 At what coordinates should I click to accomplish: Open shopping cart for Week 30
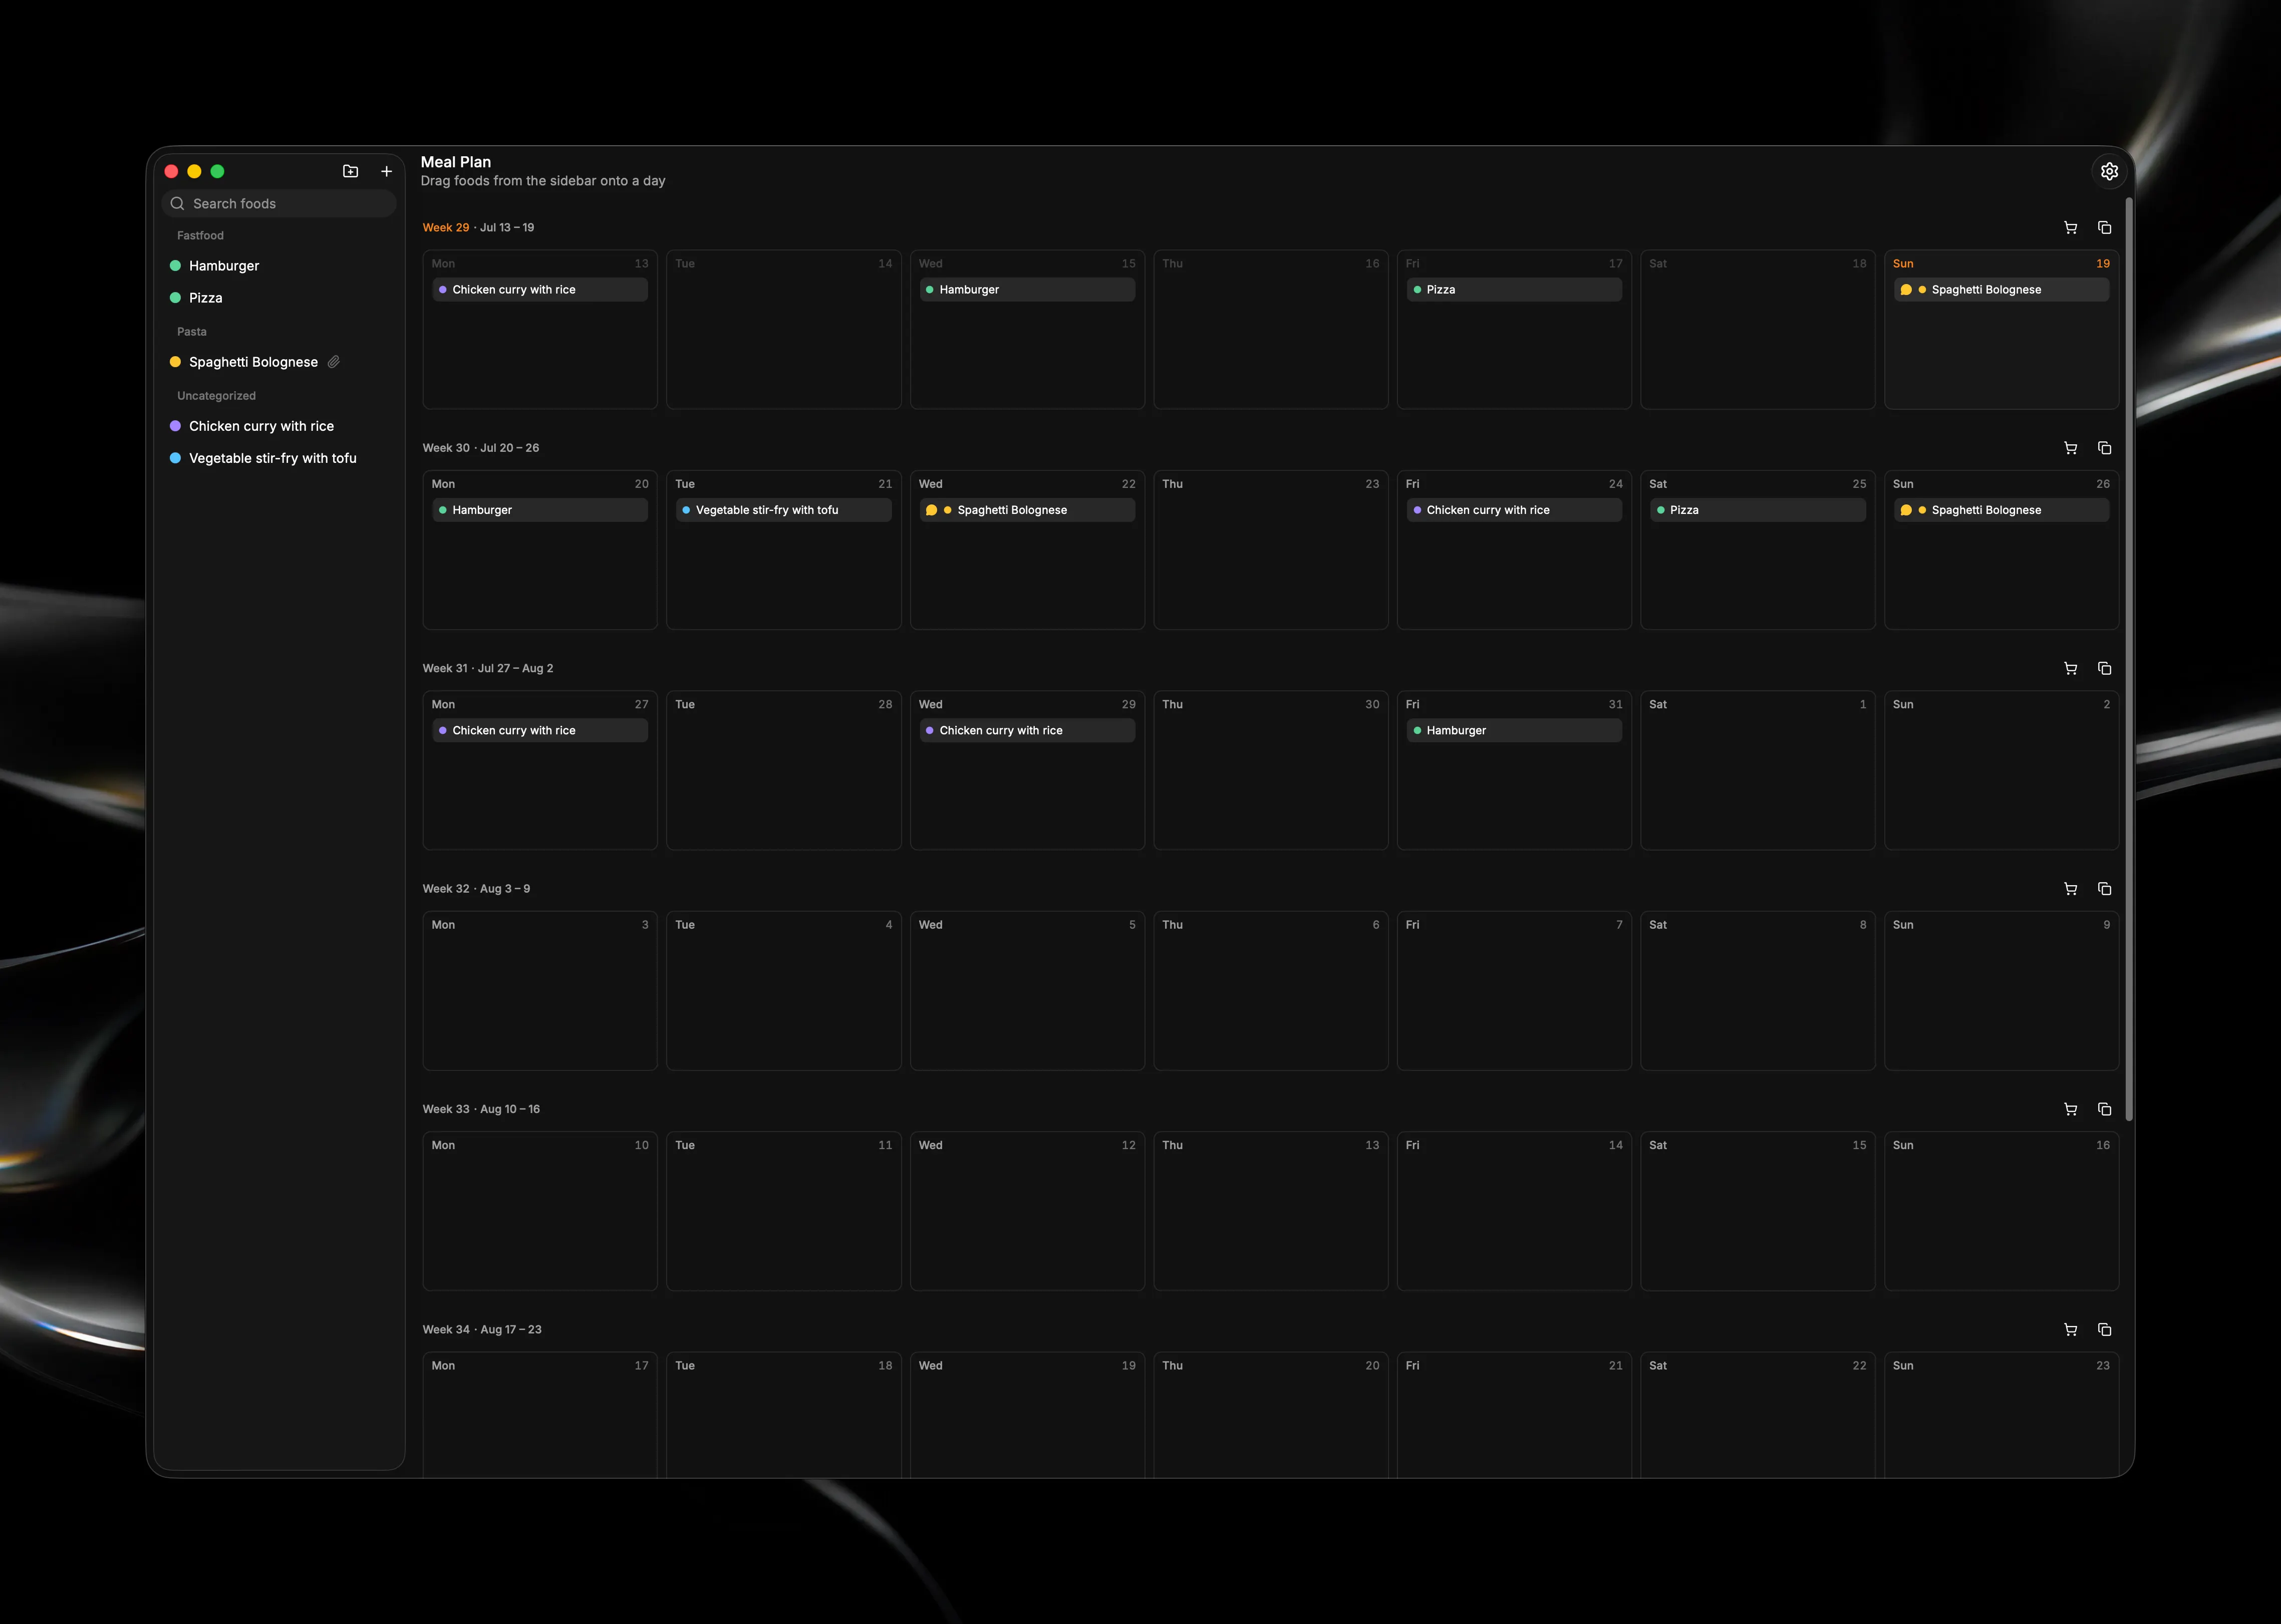(2070, 448)
